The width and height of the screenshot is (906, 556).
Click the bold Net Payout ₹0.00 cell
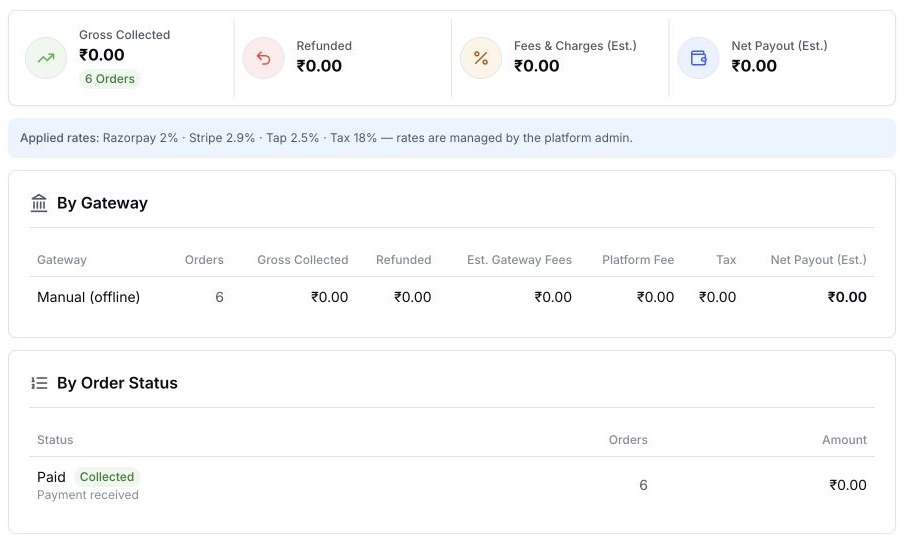click(847, 297)
